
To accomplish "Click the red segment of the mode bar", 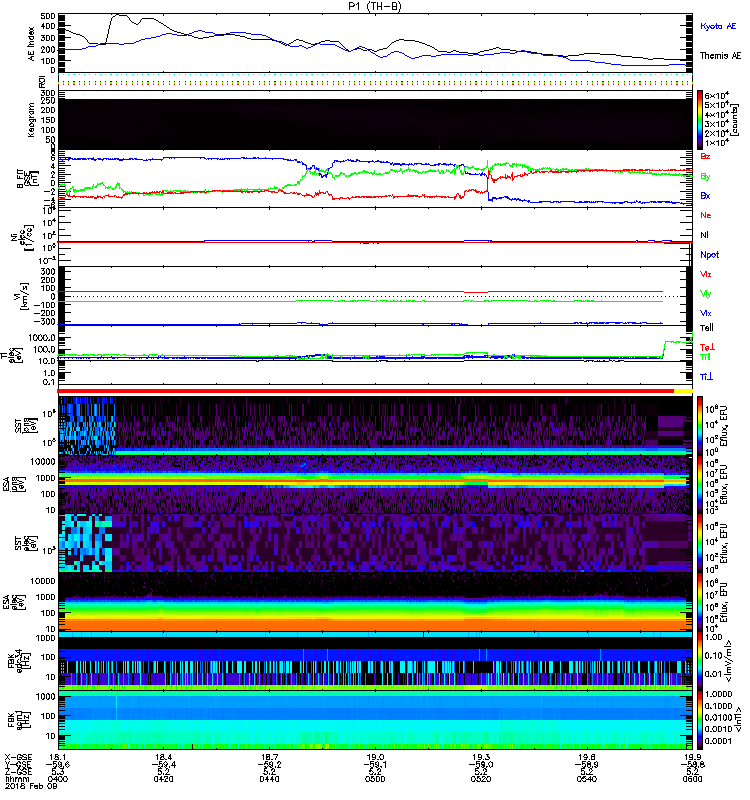I will point(366,391).
